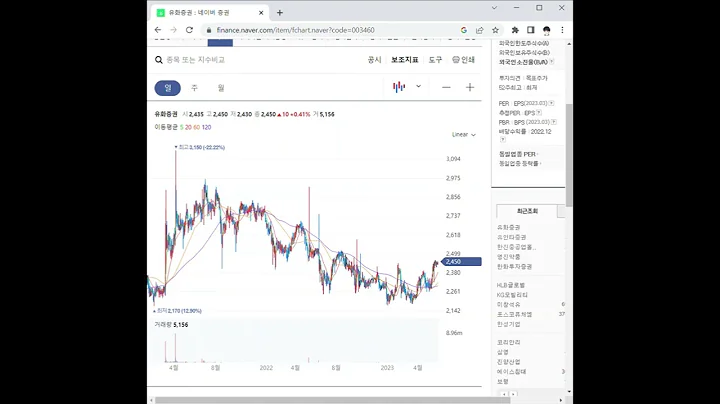Expand the chart type dropdown arrow
Image resolution: width=720 pixels, height=404 pixels.
(418, 86)
